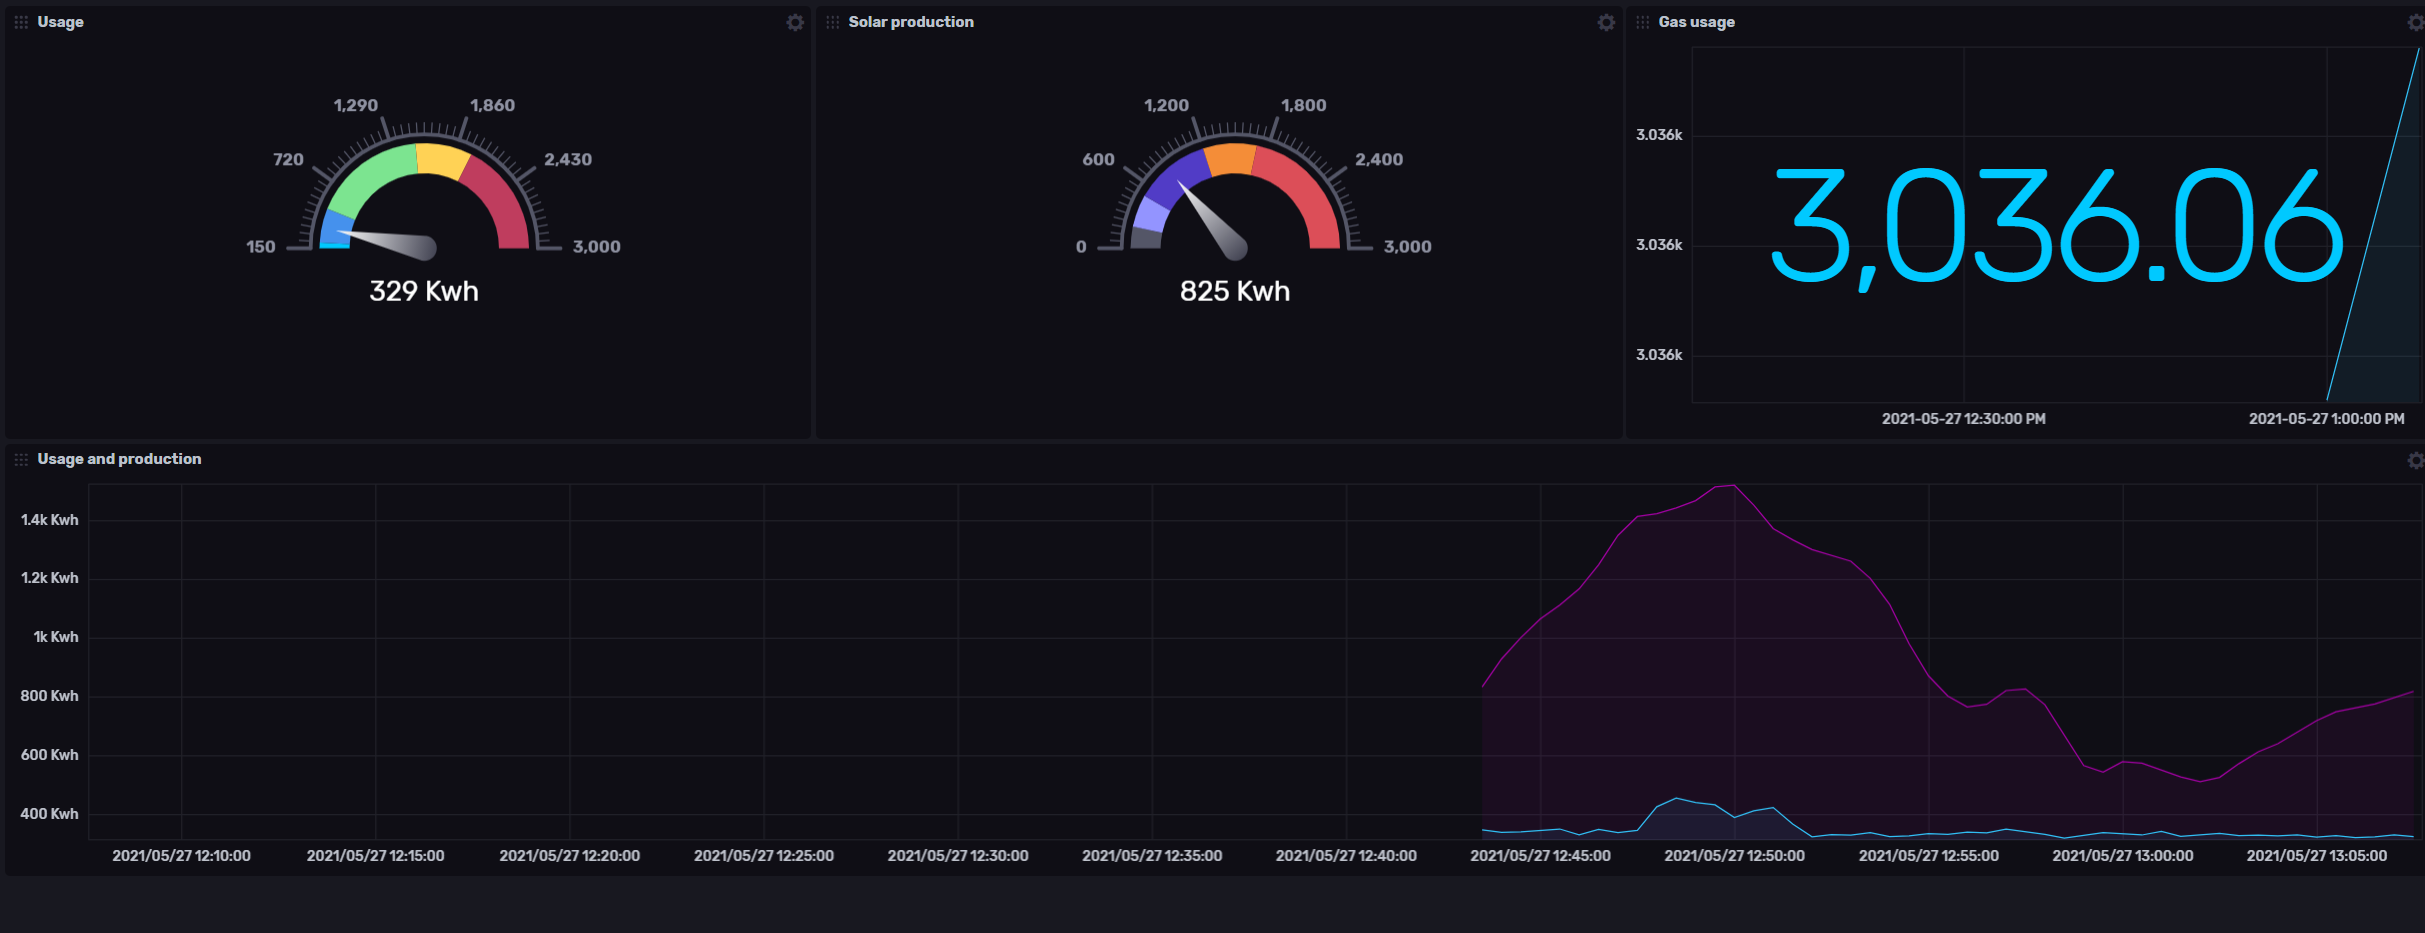Click the 2021/05/27 12:55:00 time label
This screenshot has height=933, width=2425.
[1928, 856]
